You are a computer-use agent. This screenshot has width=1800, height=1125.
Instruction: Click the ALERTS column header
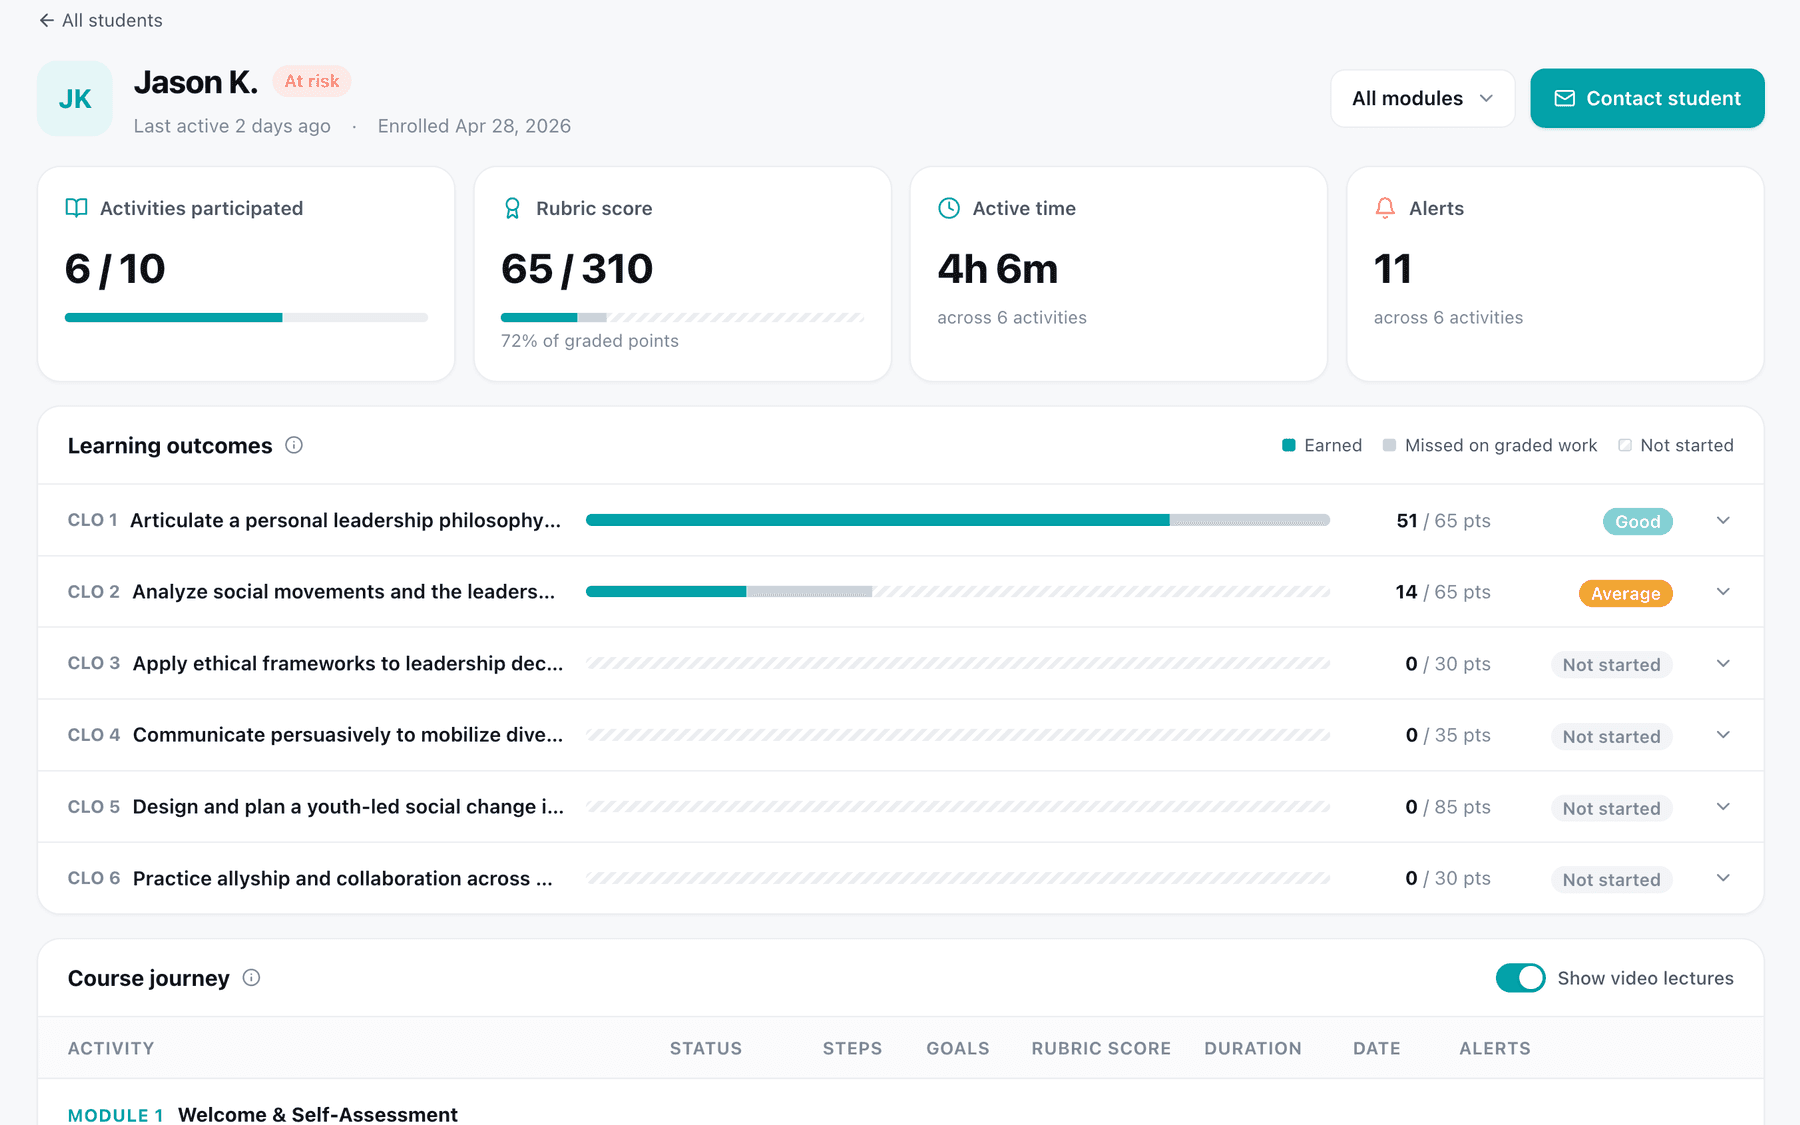pos(1495,1048)
